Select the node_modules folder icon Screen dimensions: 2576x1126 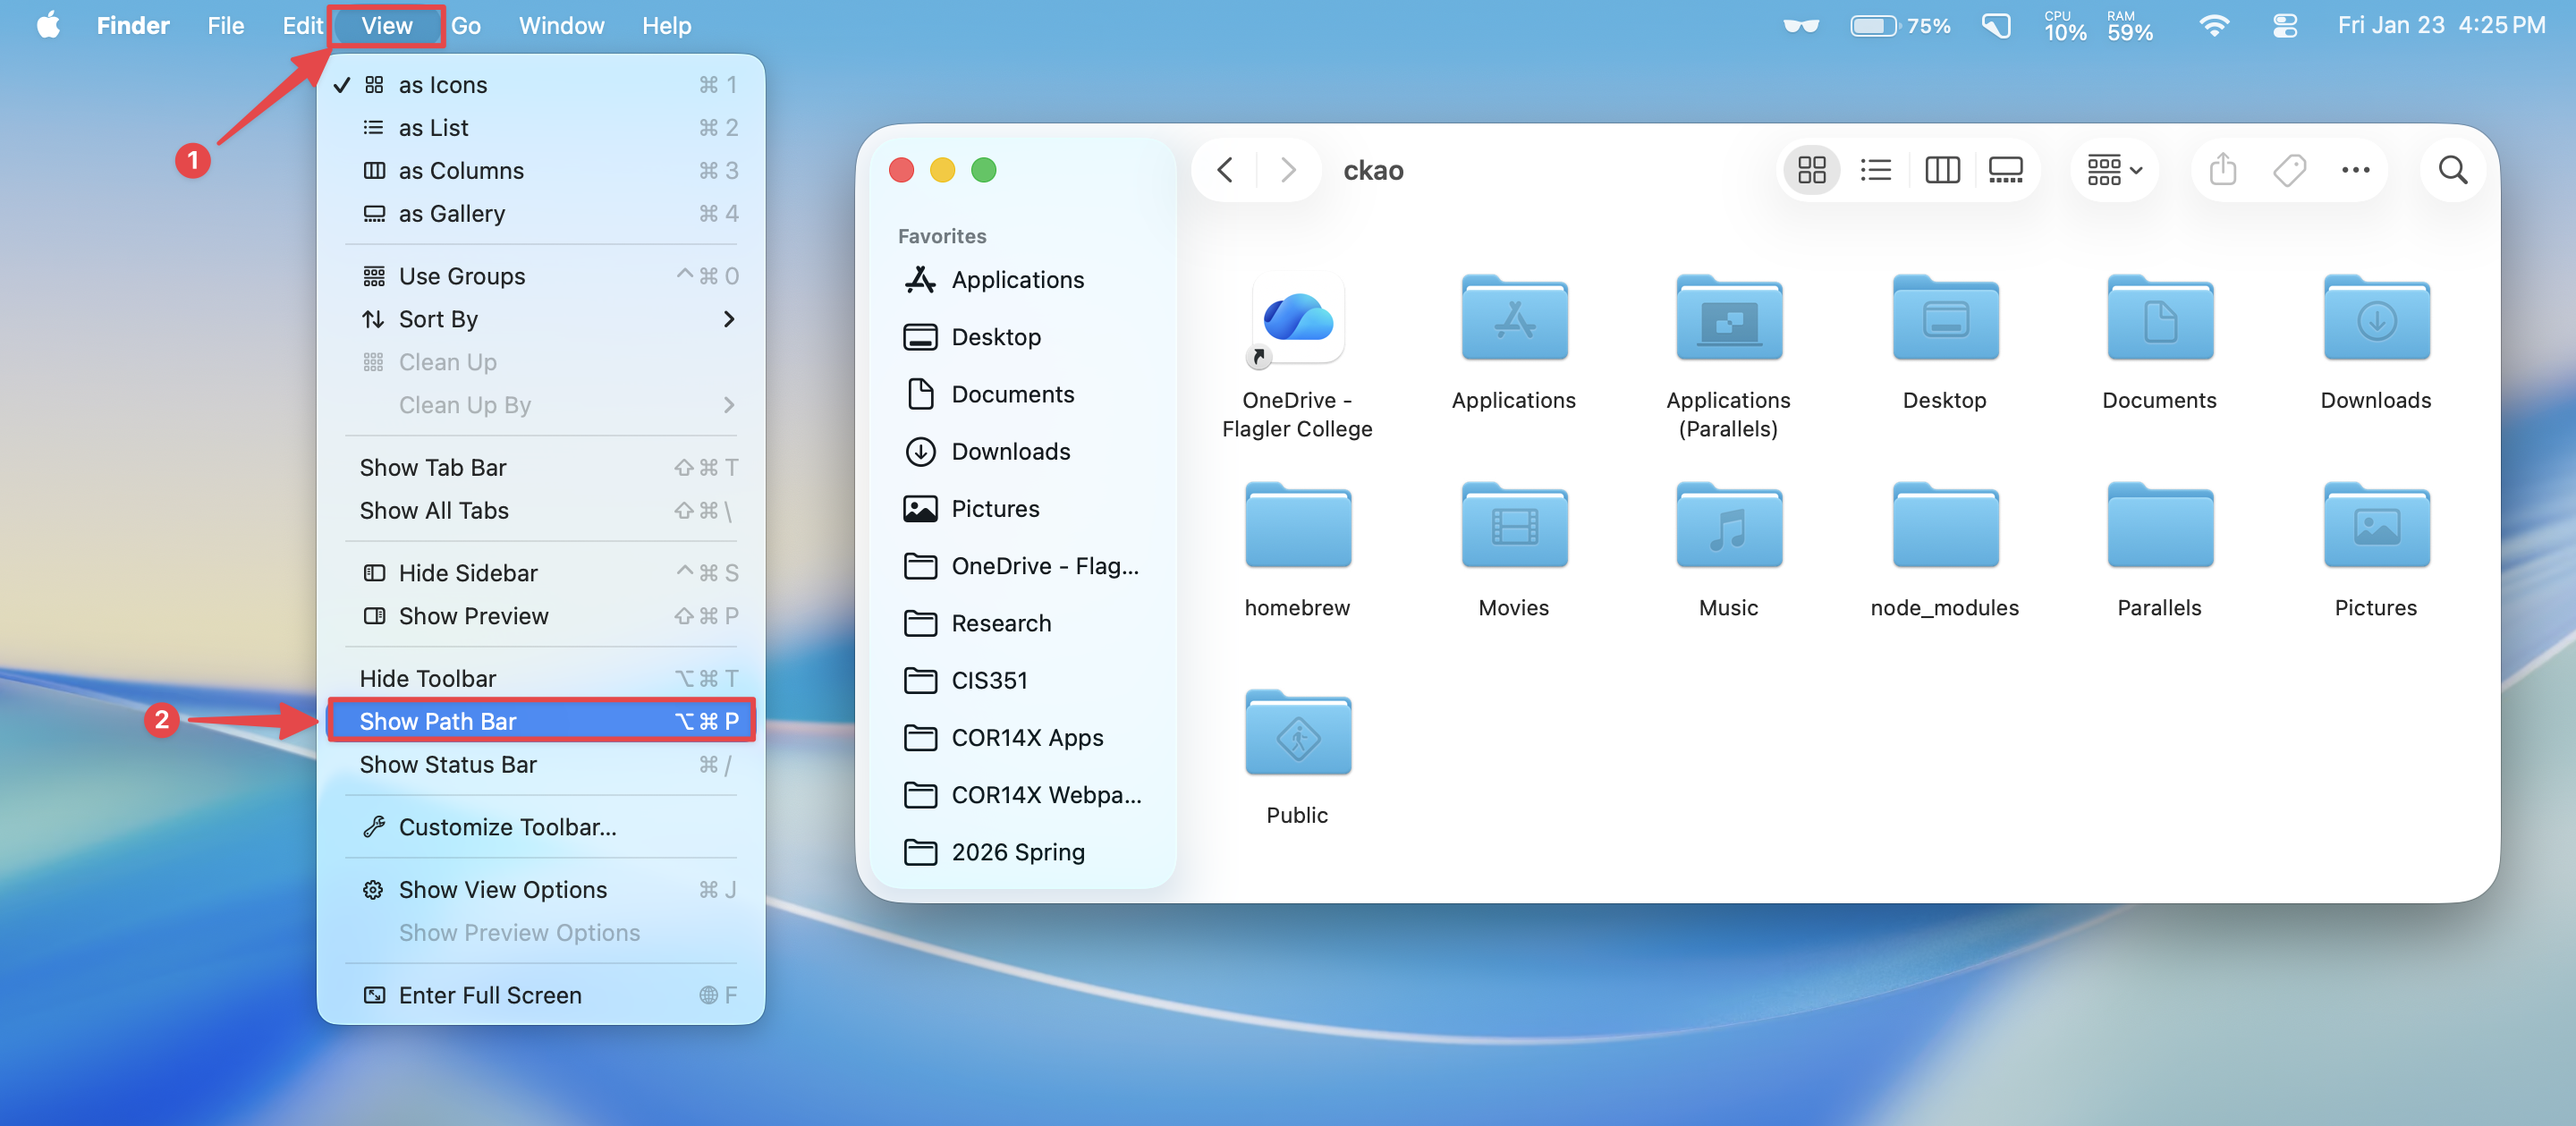[x=1945, y=525]
